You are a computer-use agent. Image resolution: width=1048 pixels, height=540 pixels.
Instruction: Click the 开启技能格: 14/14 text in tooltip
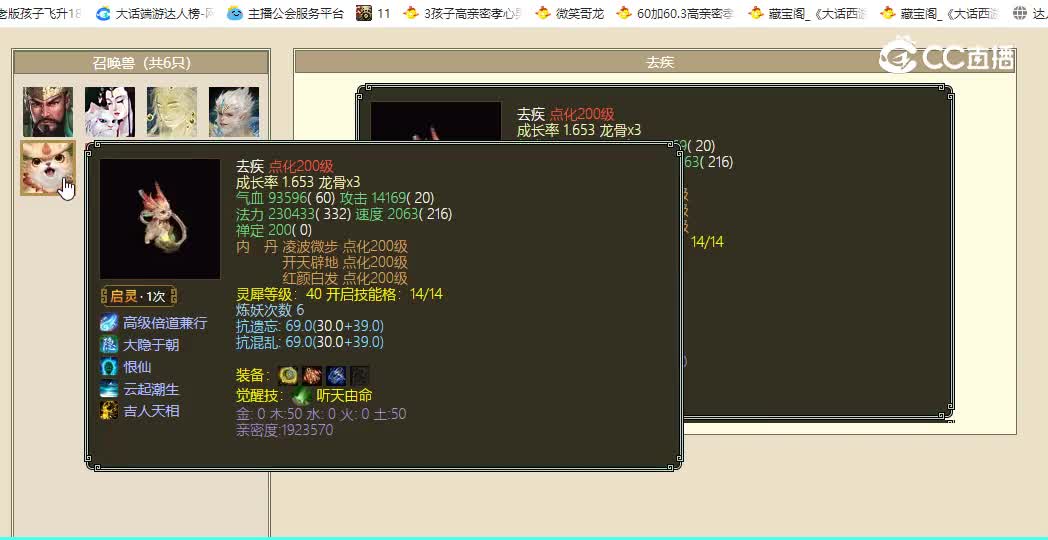pos(384,295)
